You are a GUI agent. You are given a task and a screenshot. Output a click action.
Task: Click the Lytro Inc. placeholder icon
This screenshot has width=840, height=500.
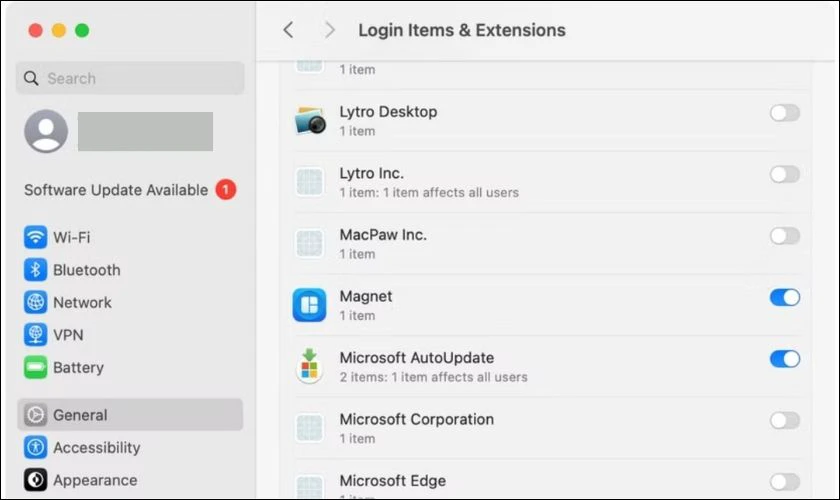point(309,182)
